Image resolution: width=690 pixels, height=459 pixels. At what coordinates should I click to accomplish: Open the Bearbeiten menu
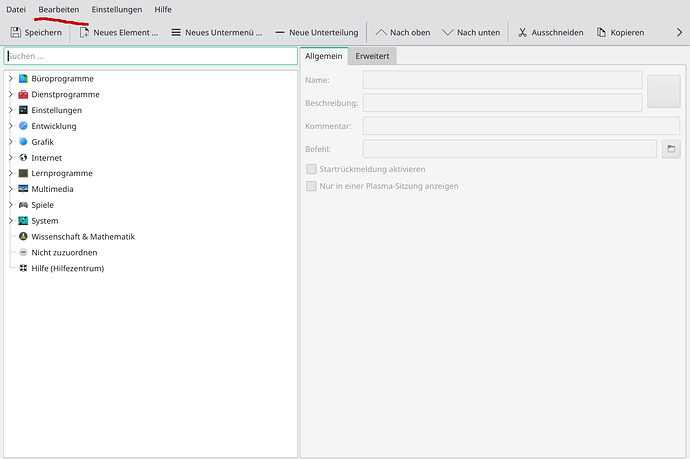coord(59,9)
